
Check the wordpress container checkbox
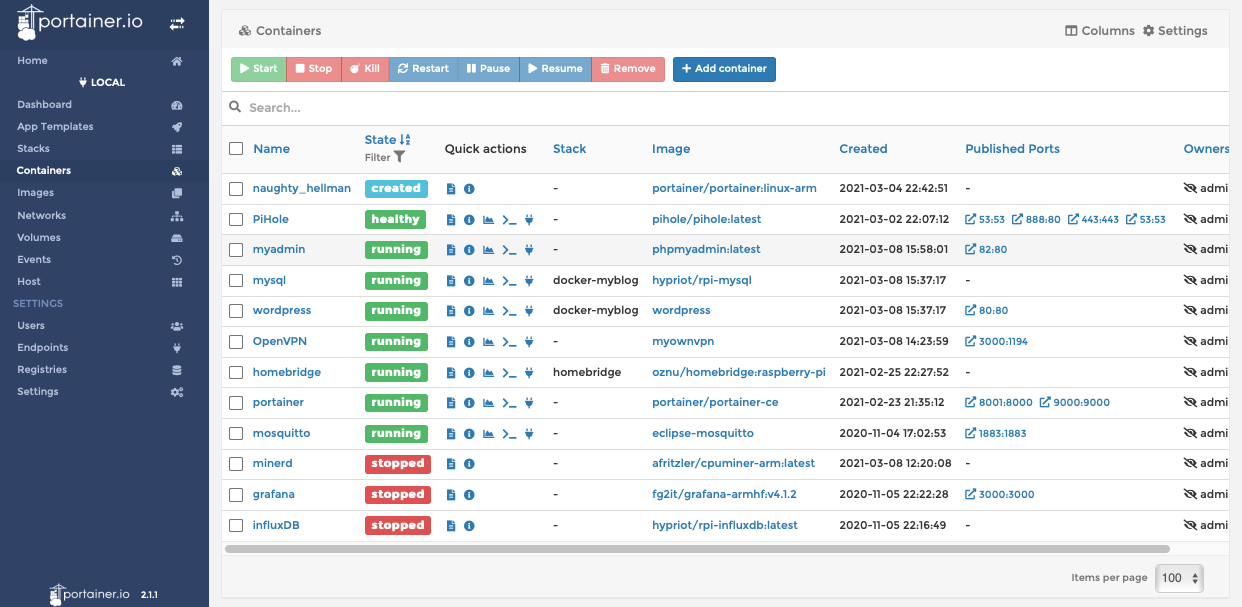(236, 311)
